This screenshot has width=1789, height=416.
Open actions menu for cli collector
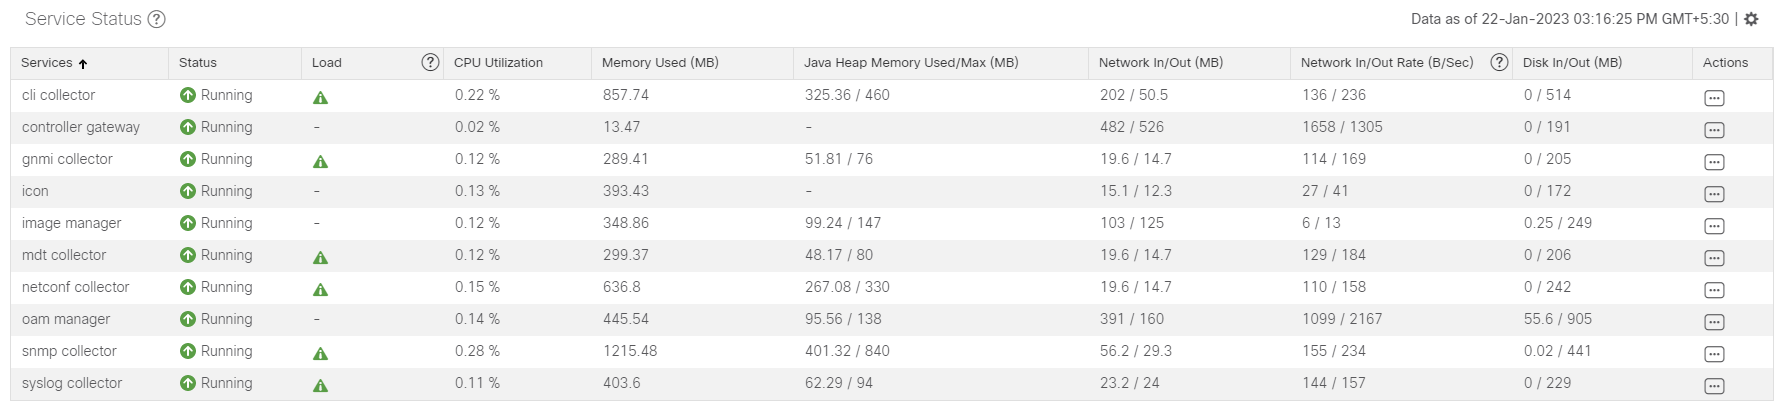pyautogui.click(x=1714, y=98)
